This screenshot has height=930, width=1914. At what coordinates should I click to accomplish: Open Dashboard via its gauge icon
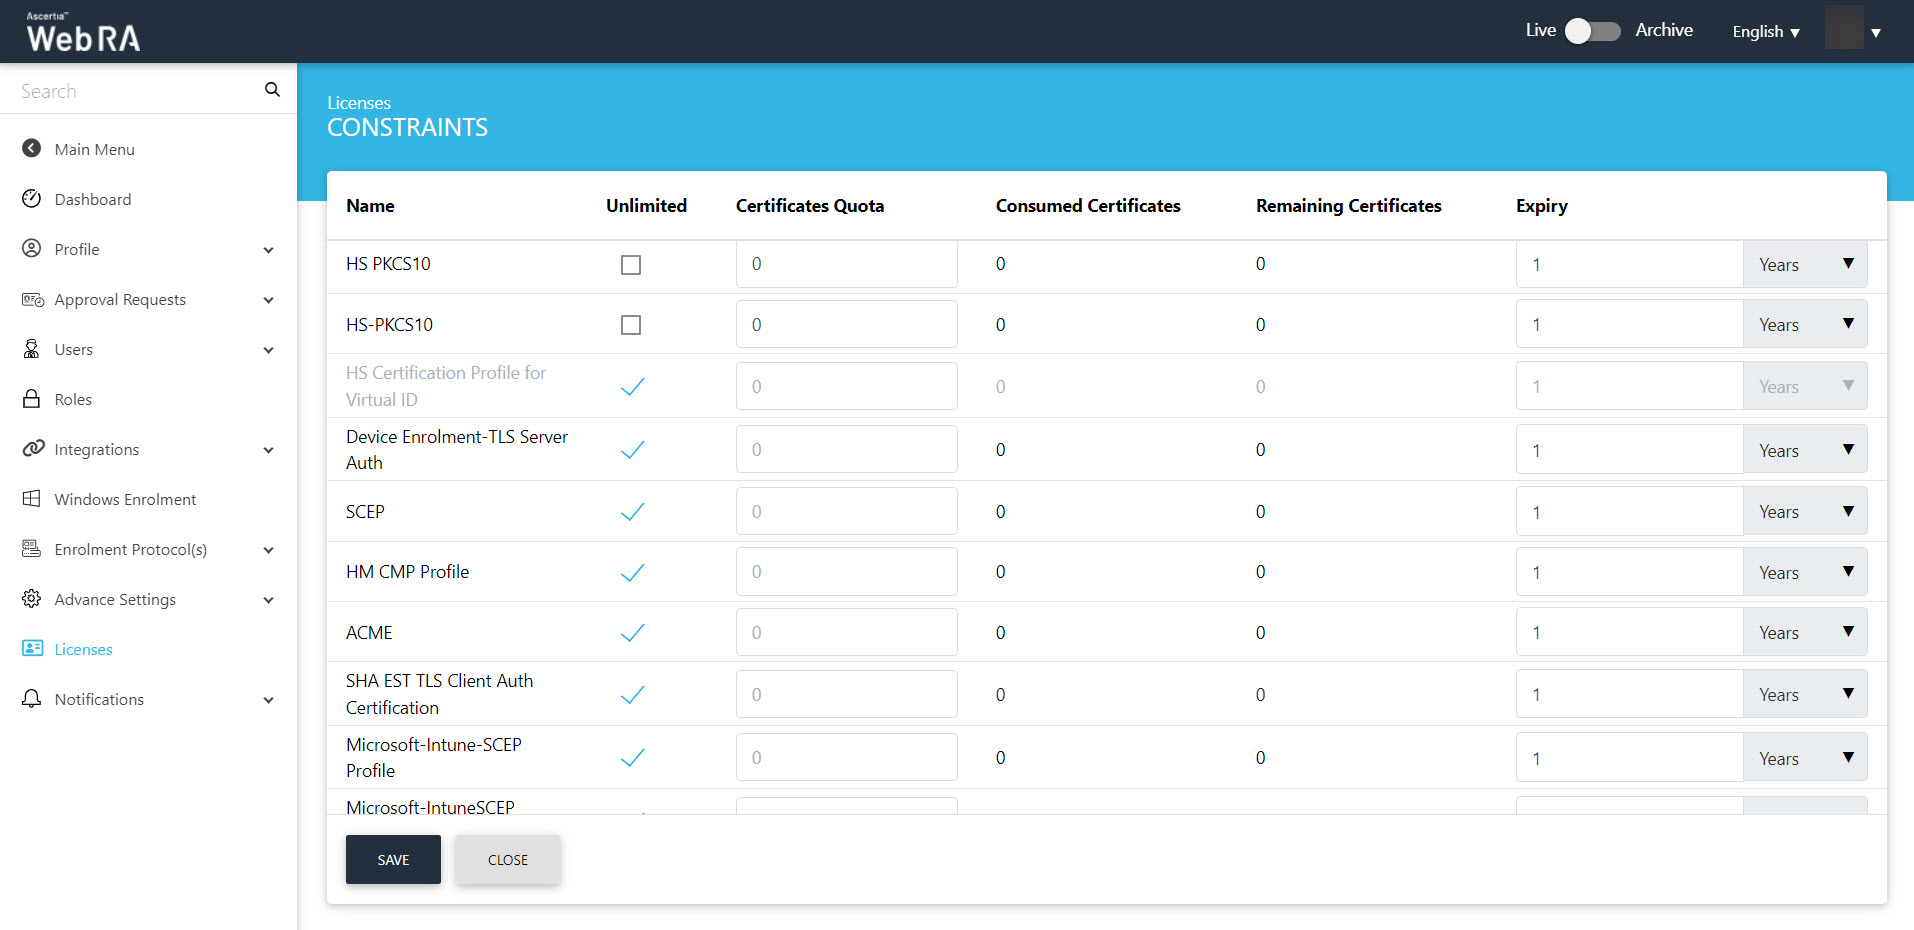click(32, 199)
